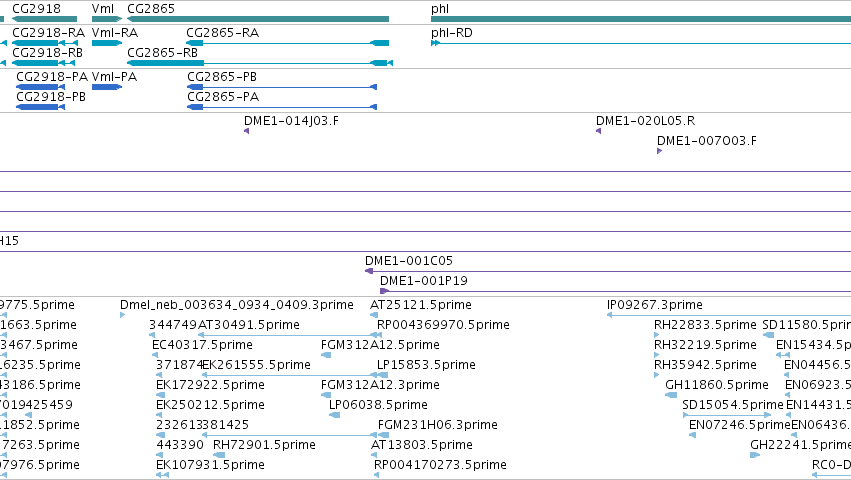
Task: Select the Vml gene bar
Action: tap(107, 19)
